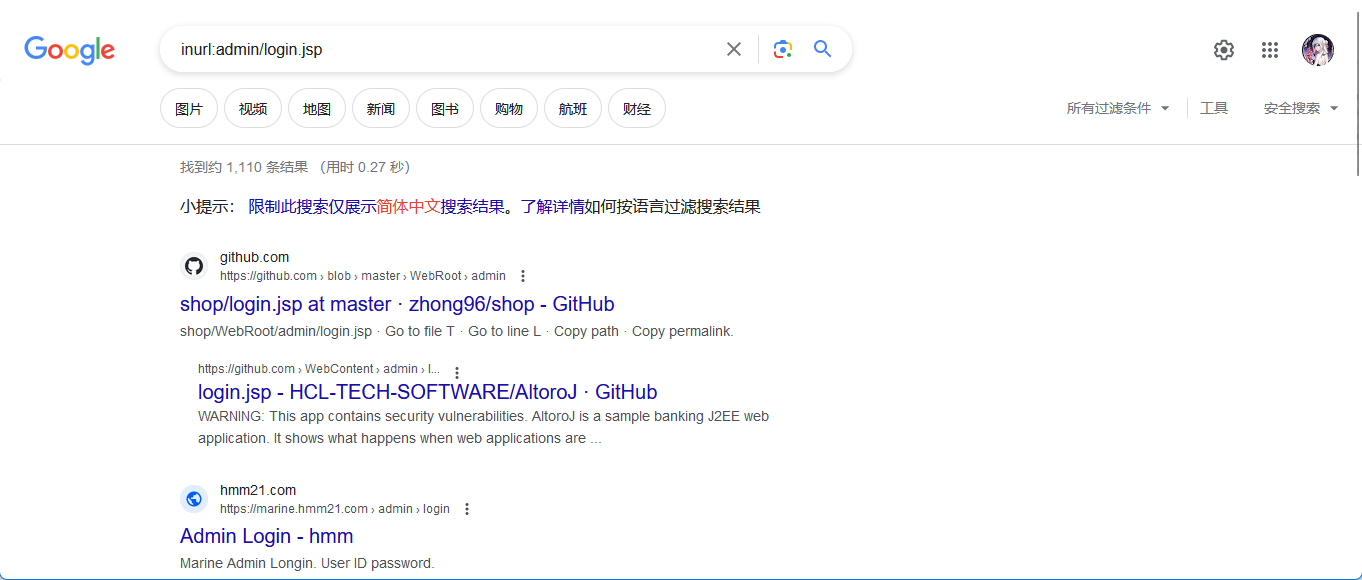Click the GitHub favicon of first result
Image resolution: width=1362 pixels, height=580 pixels.
tap(194, 266)
